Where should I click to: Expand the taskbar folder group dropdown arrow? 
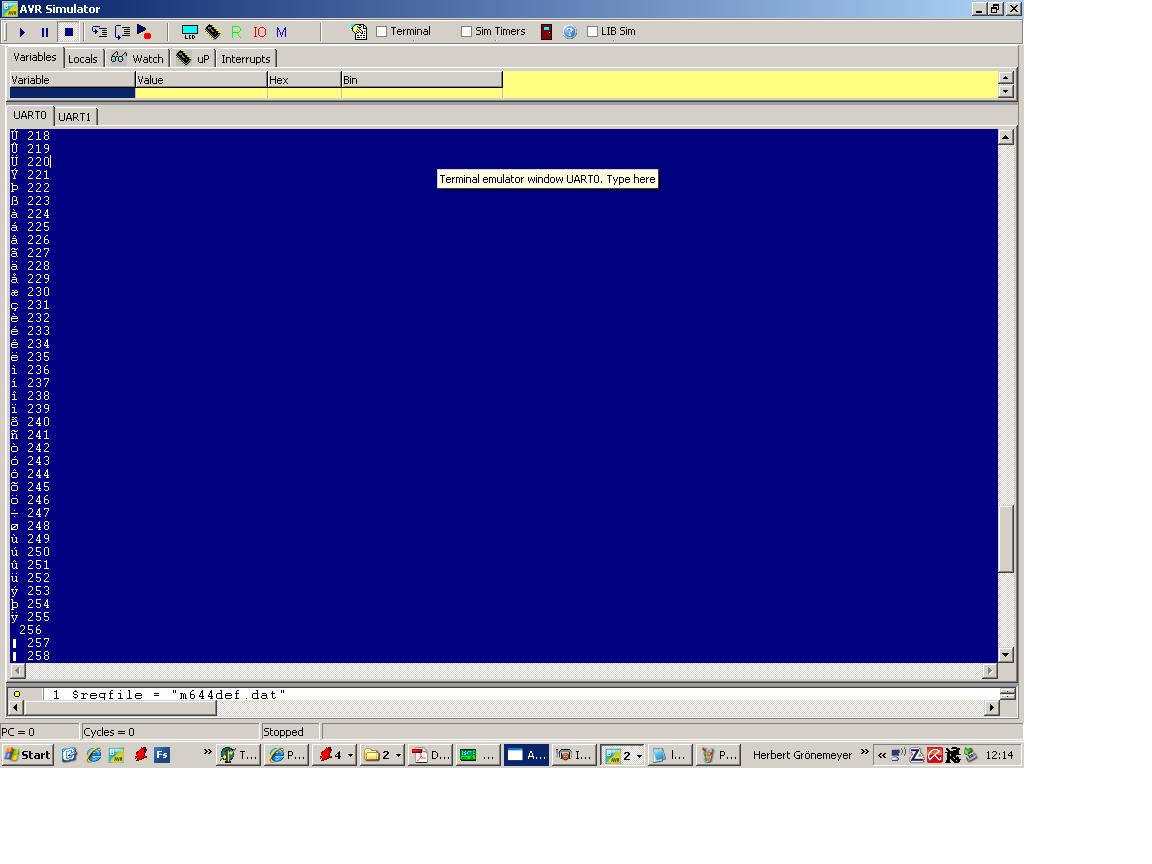click(x=397, y=756)
